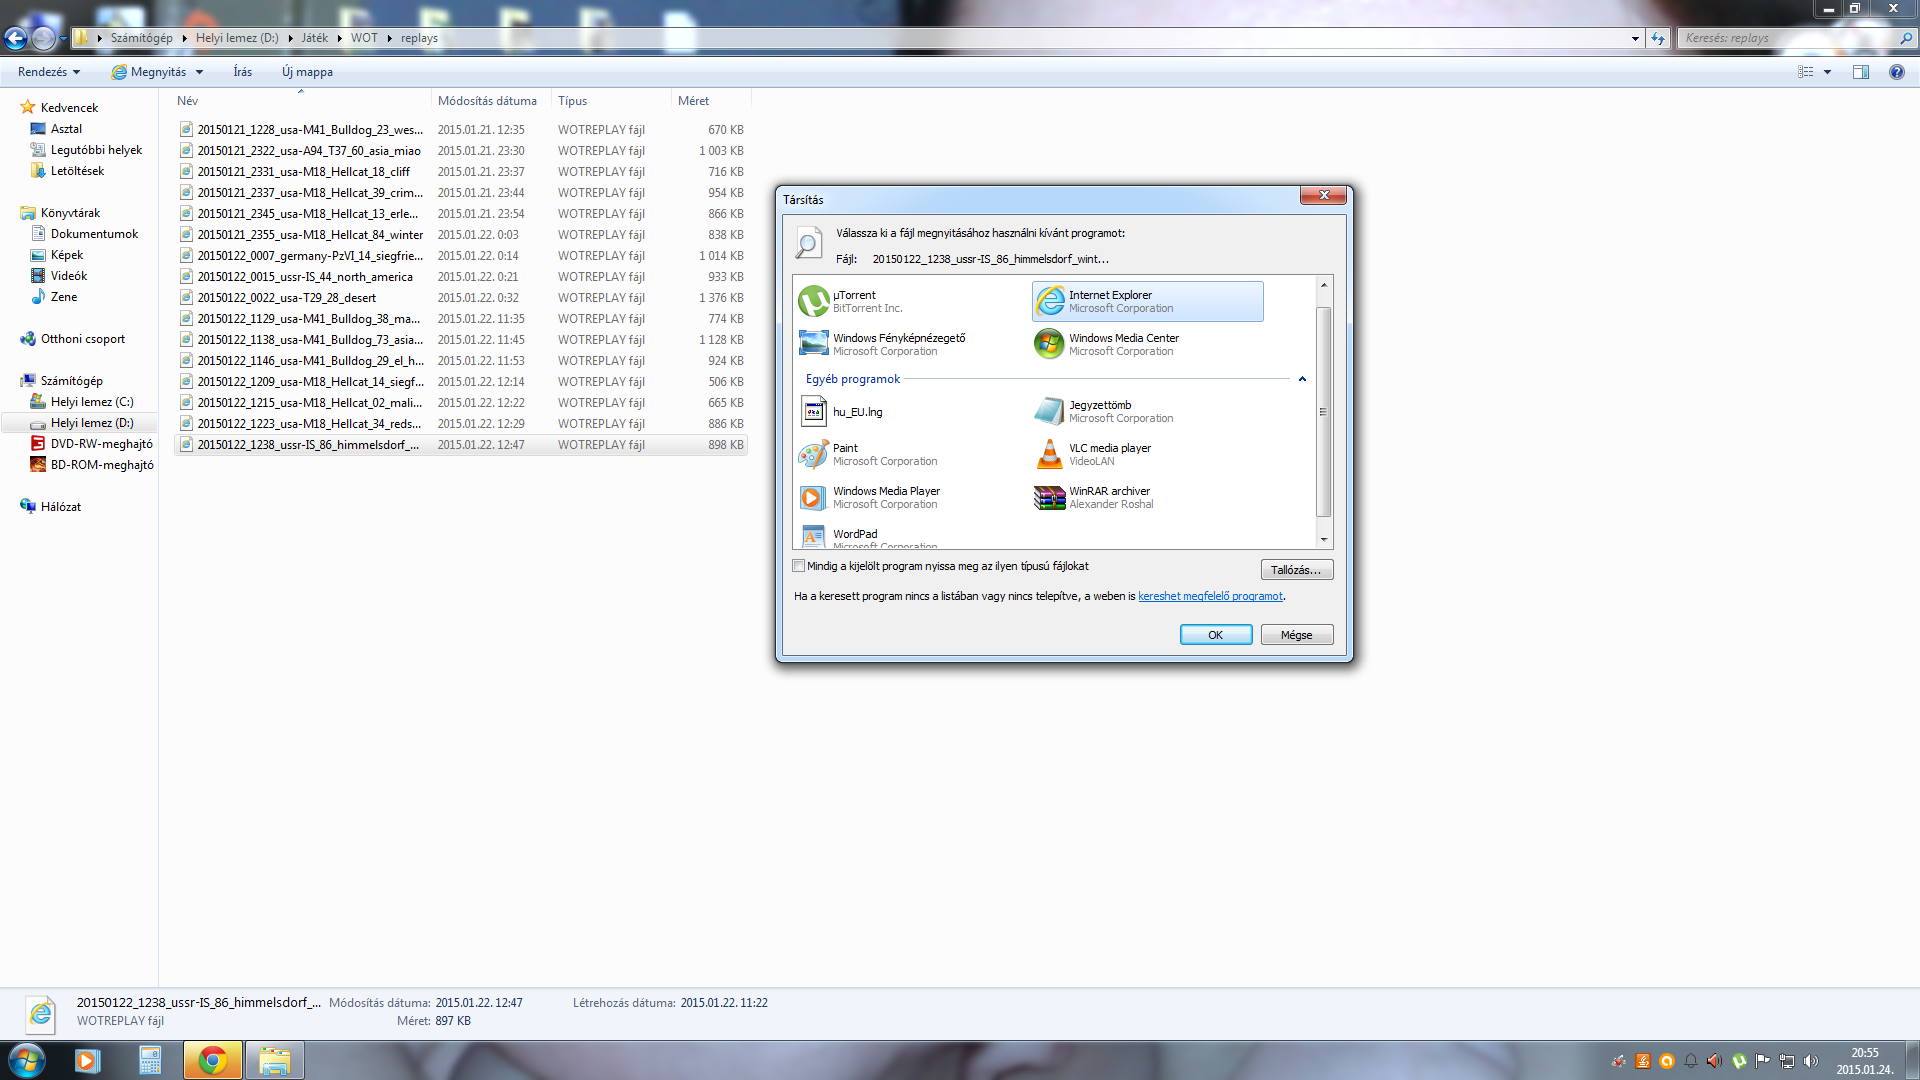Collapse the Egyéb programok section
This screenshot has height=1080, width=1920.
(x=1302, y=379)
